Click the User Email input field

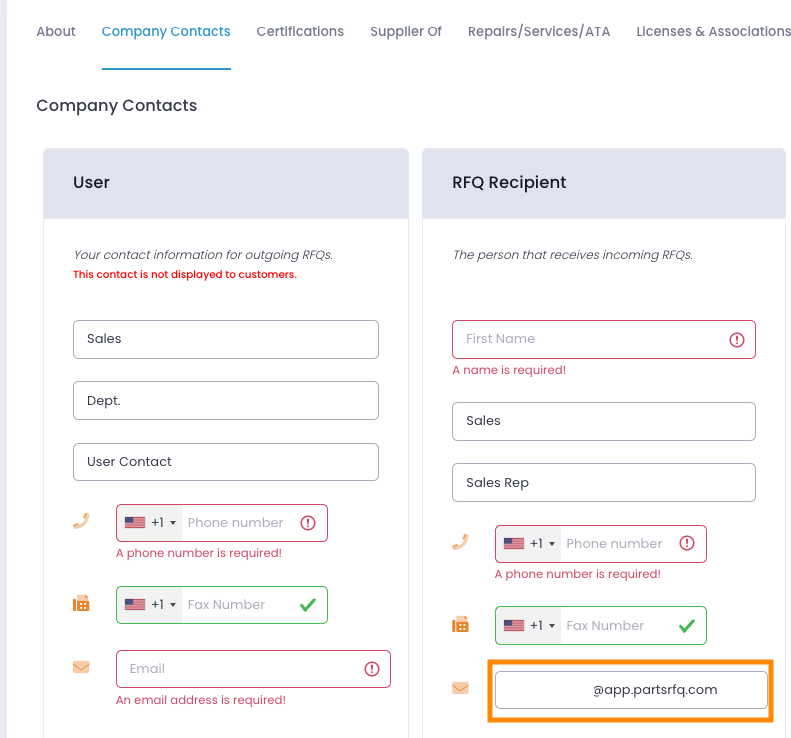pyautogui.click(x=253, y=669)
